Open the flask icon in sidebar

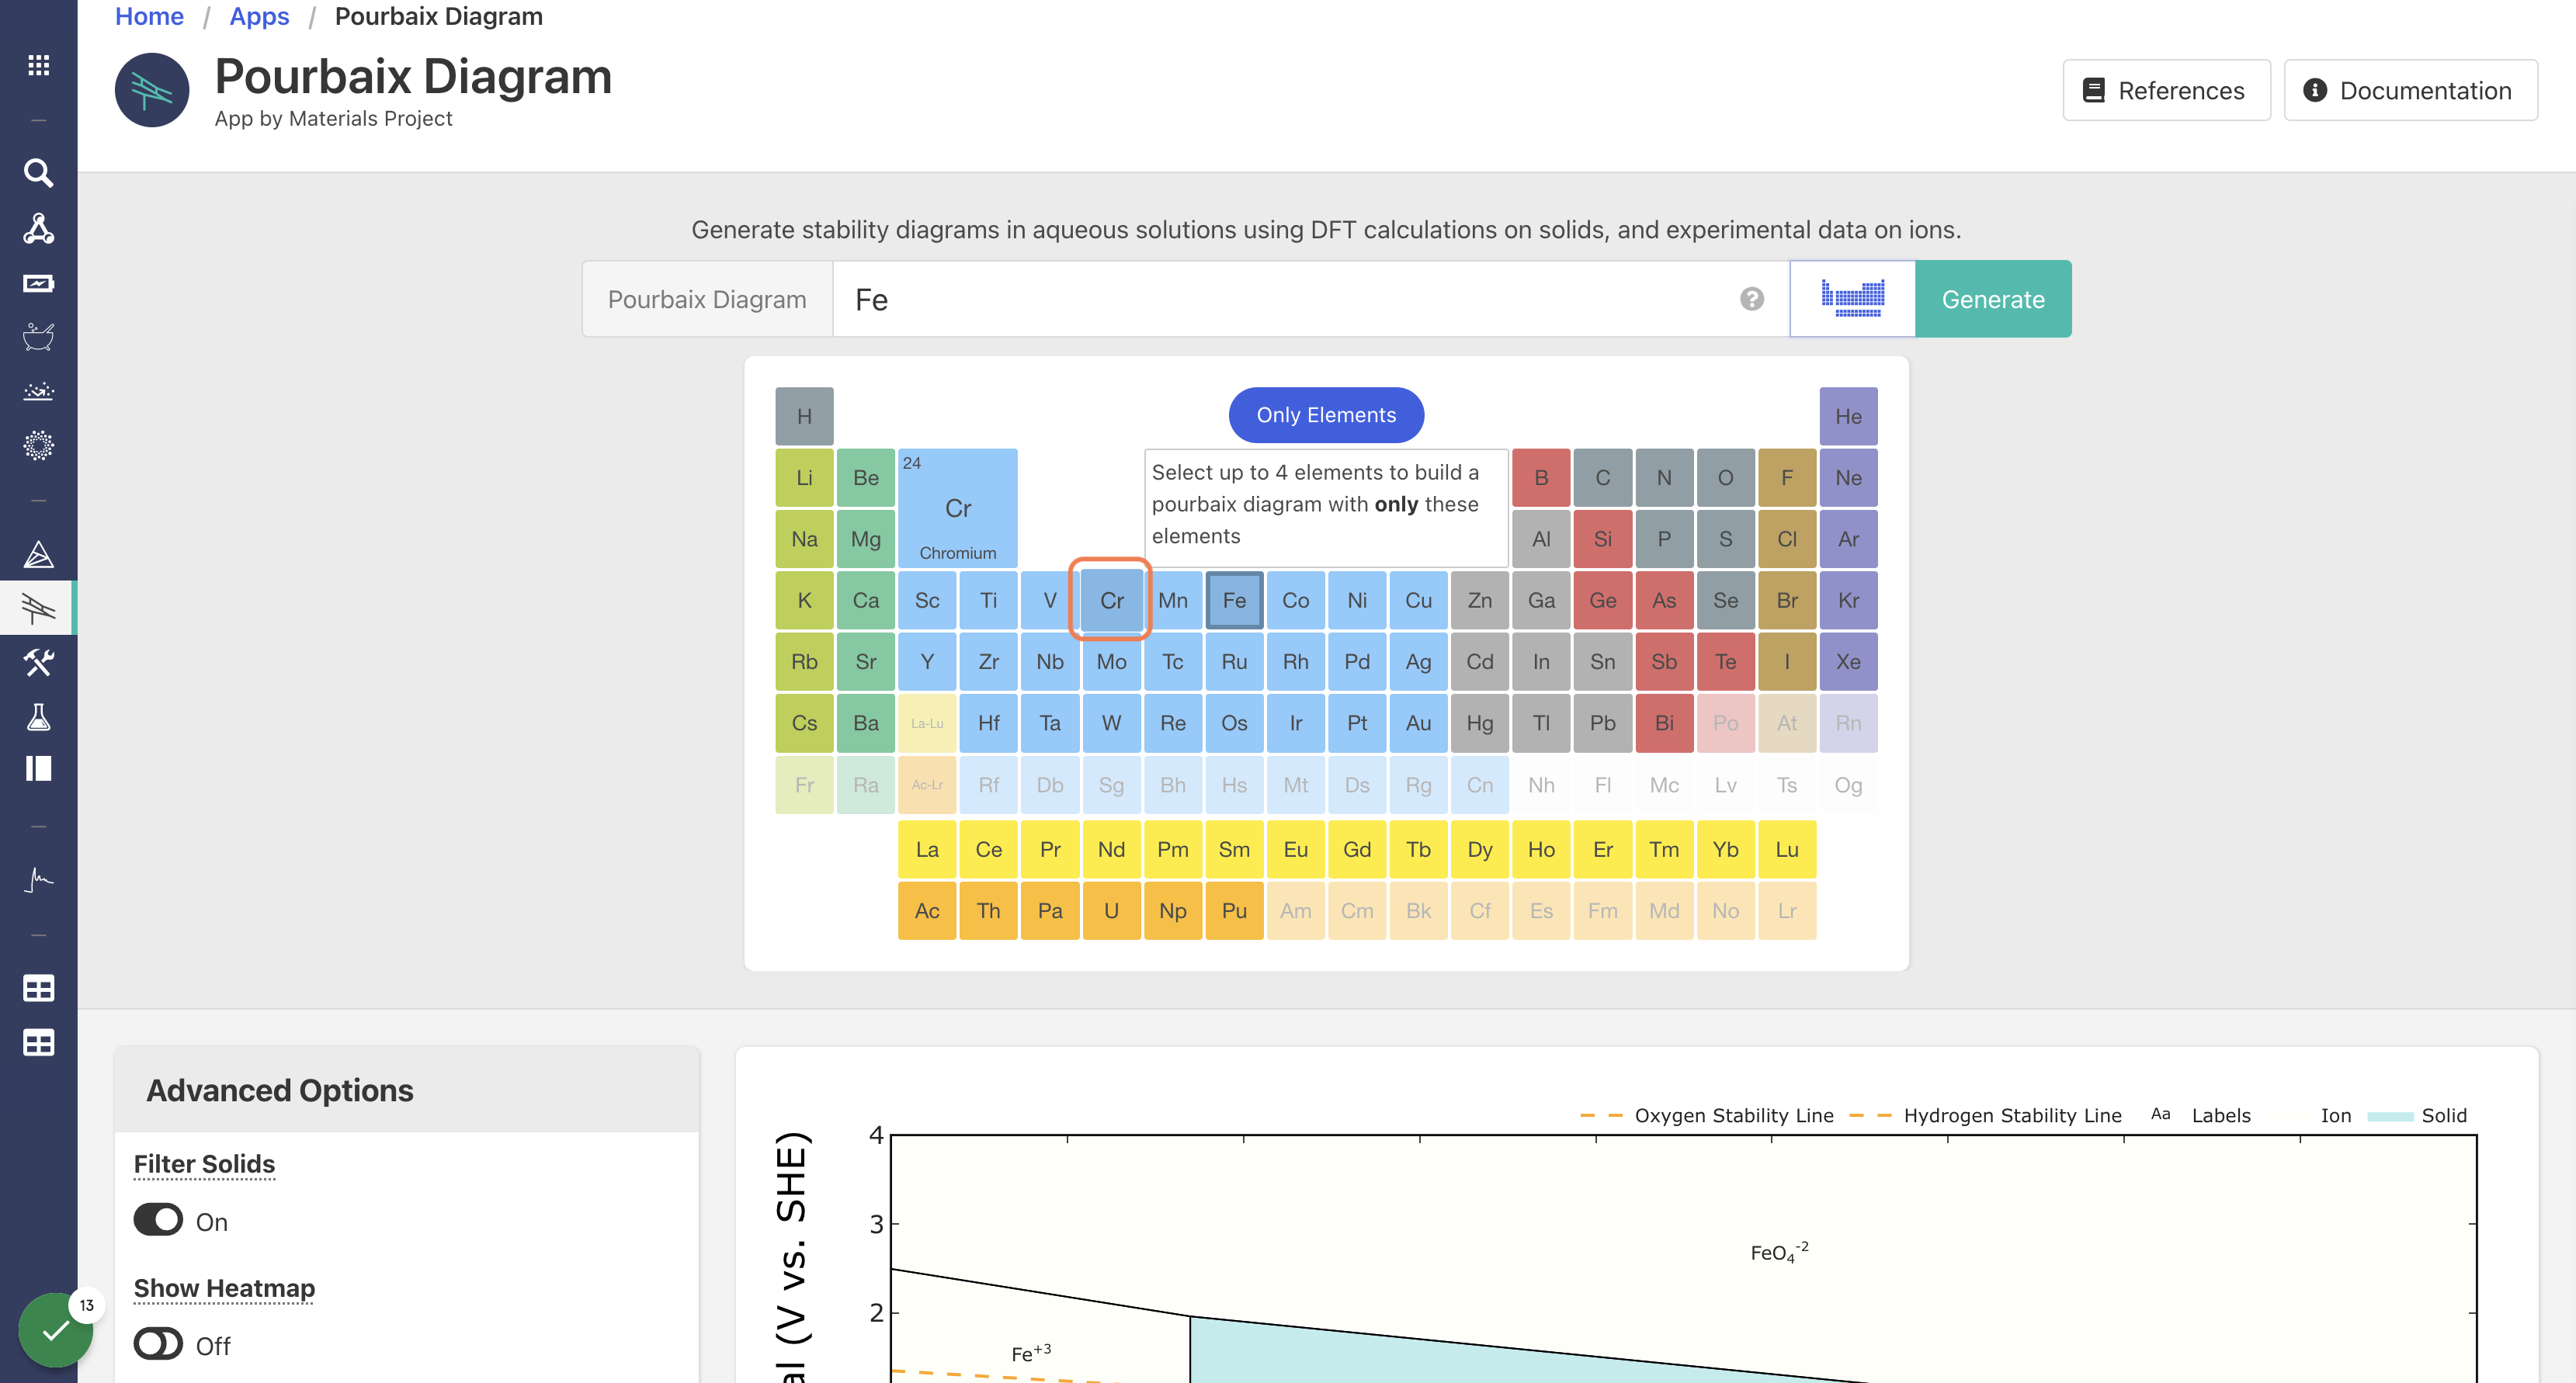click(x=38, y=716)
